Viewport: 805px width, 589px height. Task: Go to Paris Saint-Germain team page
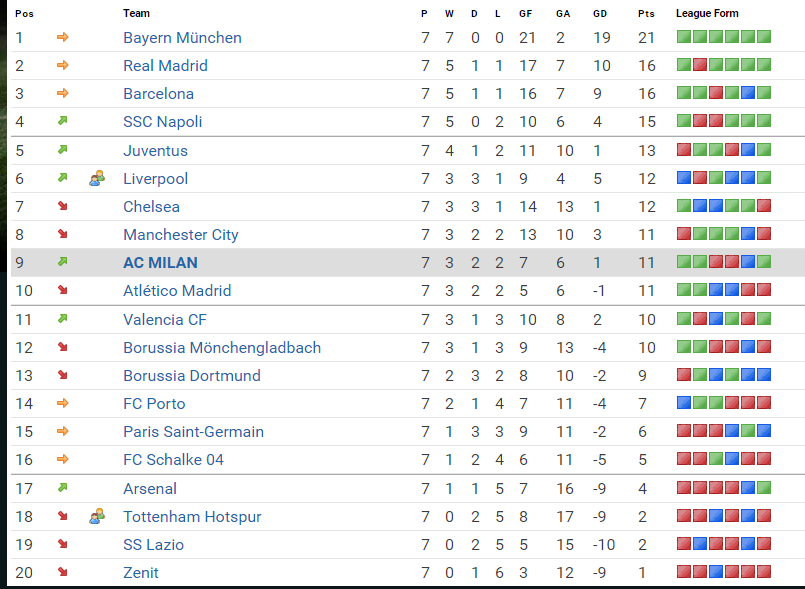point(193,432)
